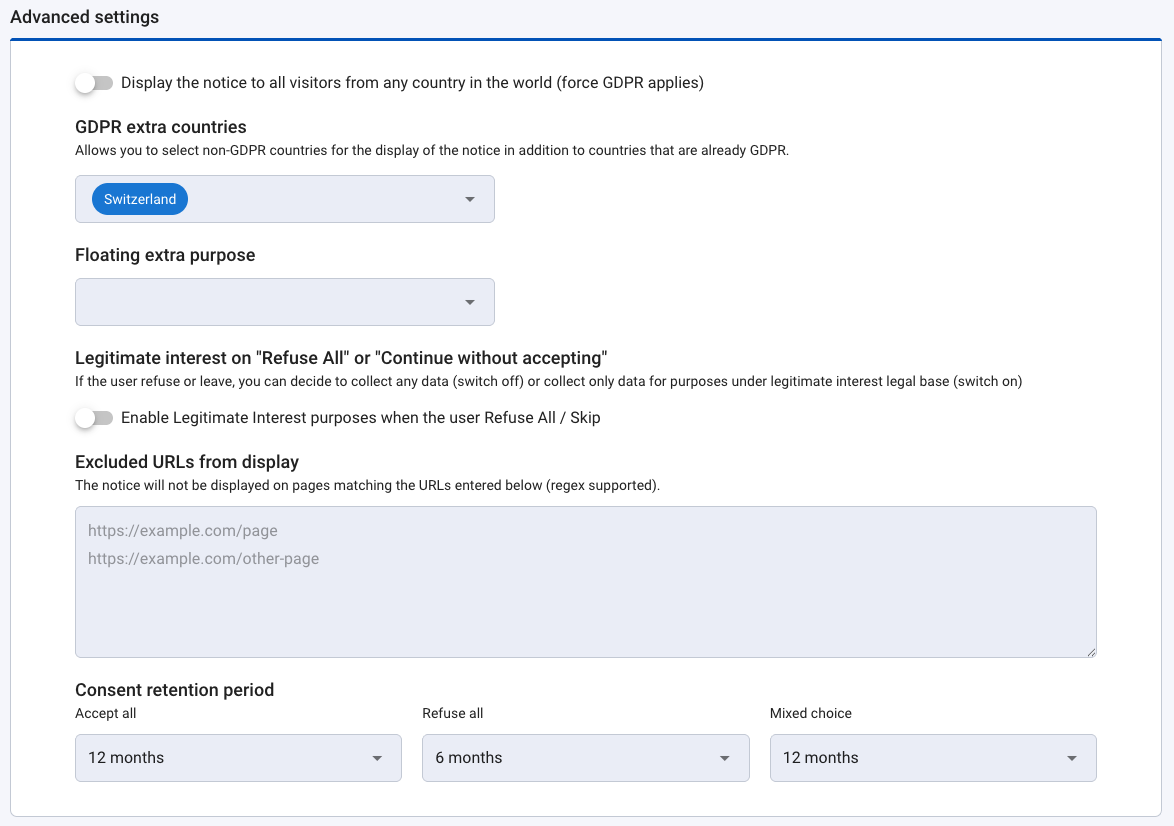Click the Mixed choice dropdown arrow icon
The width and height of the screenshot is (1174, 826).
1072,759
